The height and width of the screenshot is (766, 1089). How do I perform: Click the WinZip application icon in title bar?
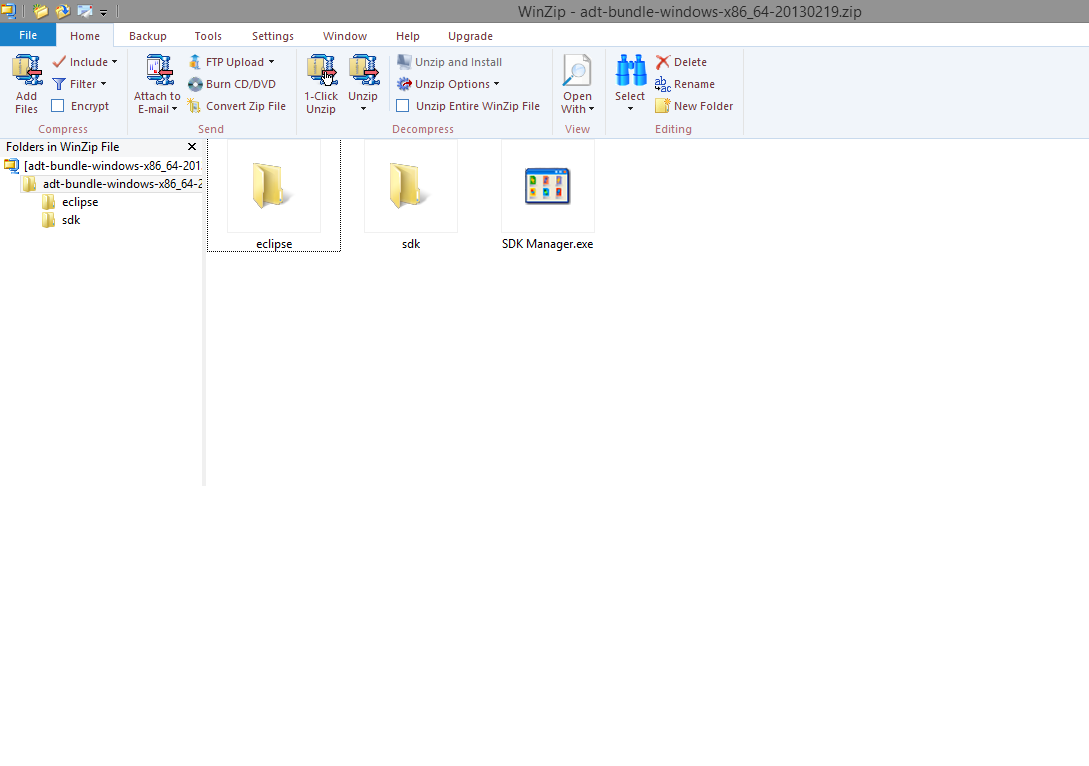click(8, 11)
